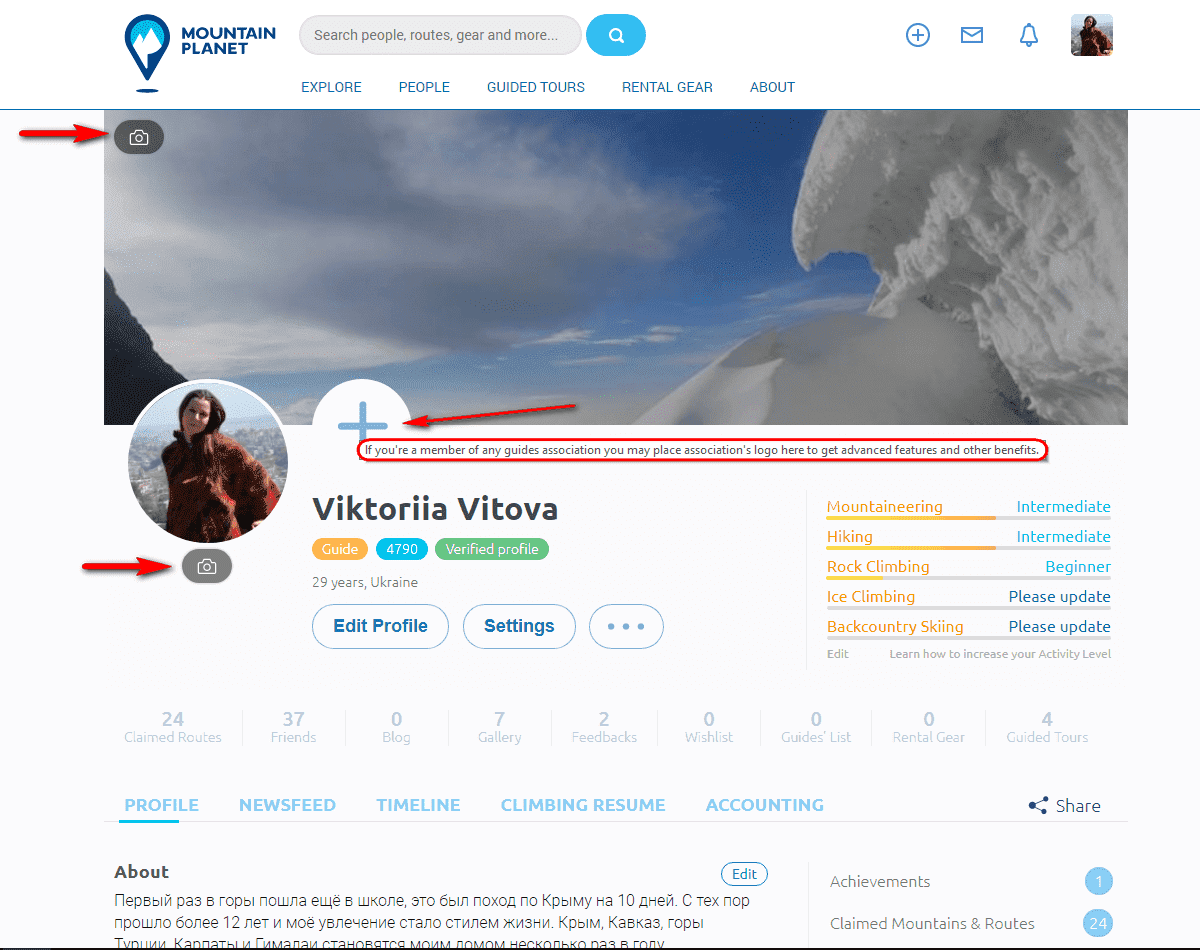The width and height of the screenshot is (1200, 950).
Task: Open the search with the magnifier icon
Action: pos(615,34)
